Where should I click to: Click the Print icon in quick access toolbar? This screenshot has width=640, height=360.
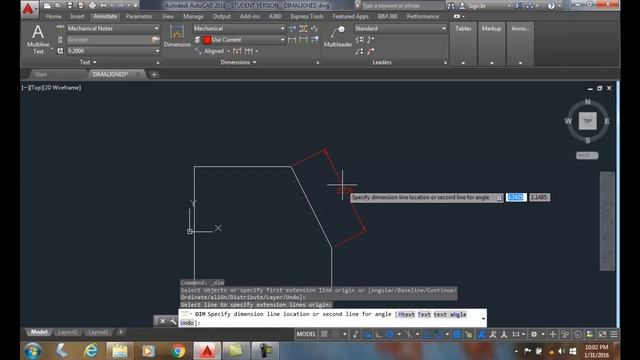tap(92, 6)
